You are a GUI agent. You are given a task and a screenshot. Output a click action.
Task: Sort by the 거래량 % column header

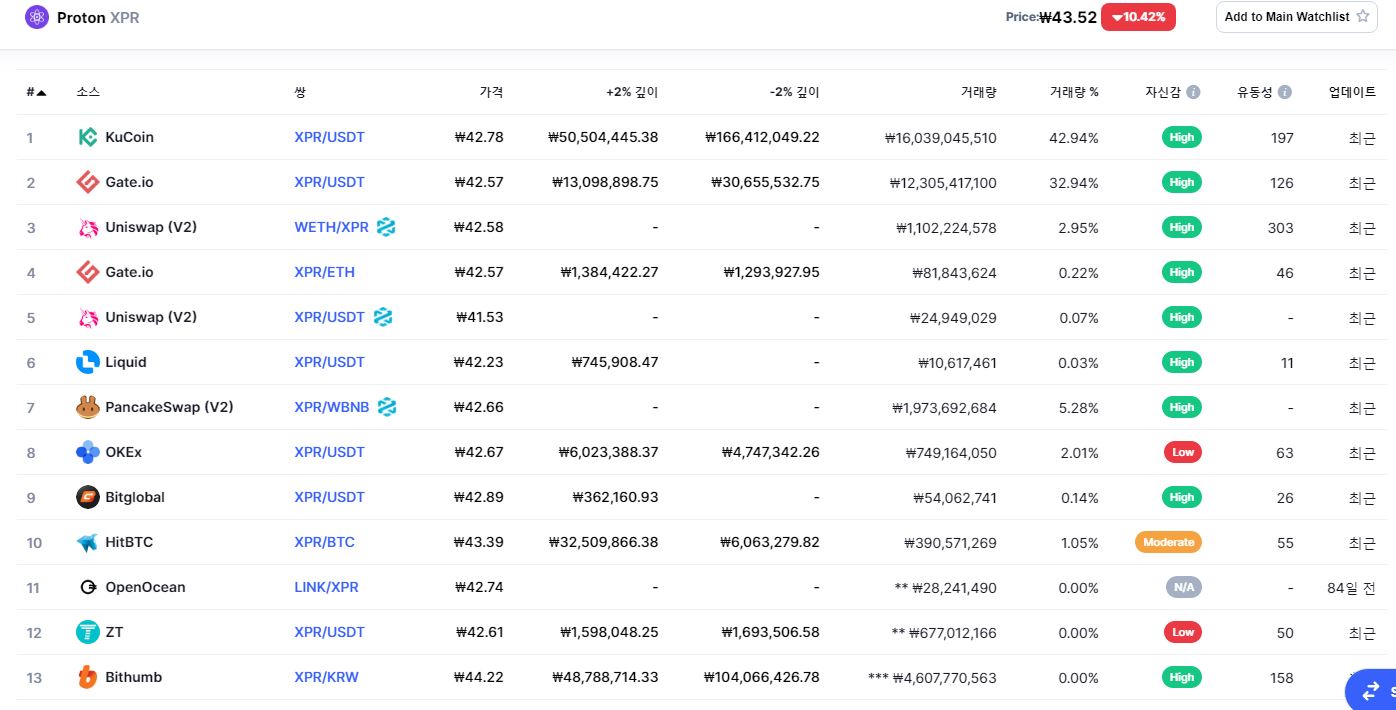coord(1074,92)
